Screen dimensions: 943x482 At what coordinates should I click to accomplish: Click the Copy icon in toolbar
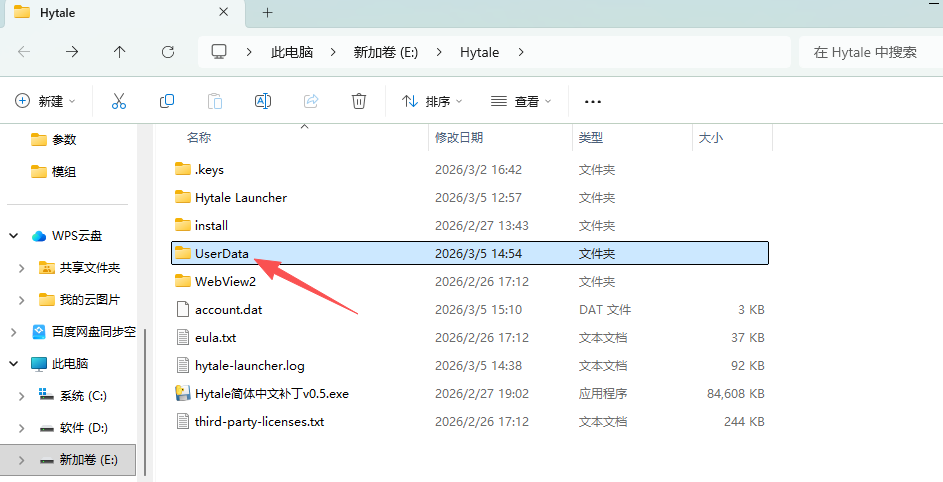(x=167, y=101)
